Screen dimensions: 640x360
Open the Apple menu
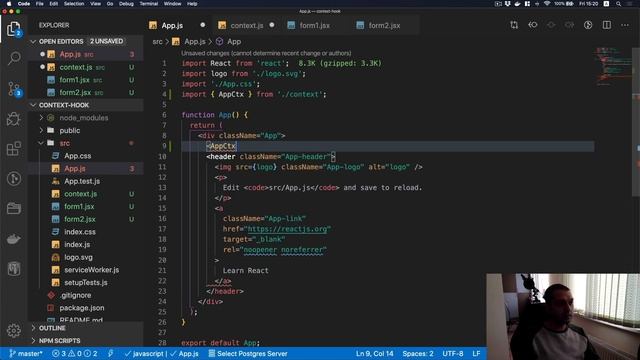[9, 4]
